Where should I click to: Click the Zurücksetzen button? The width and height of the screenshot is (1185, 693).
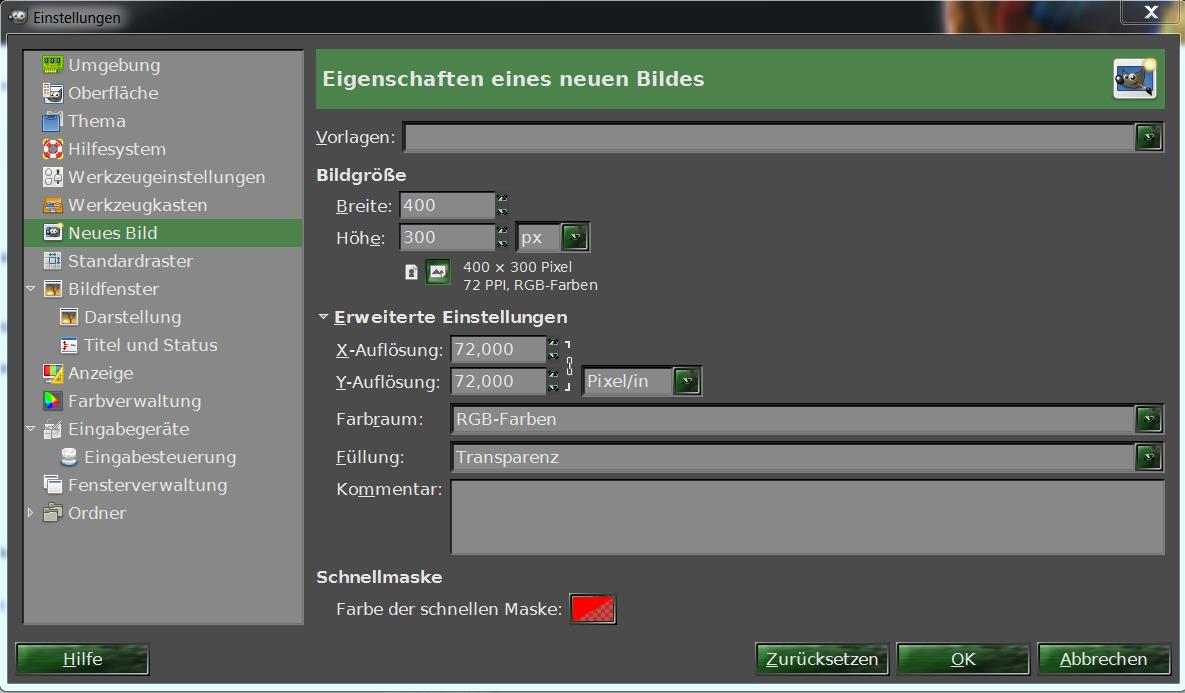pos(821,659)
